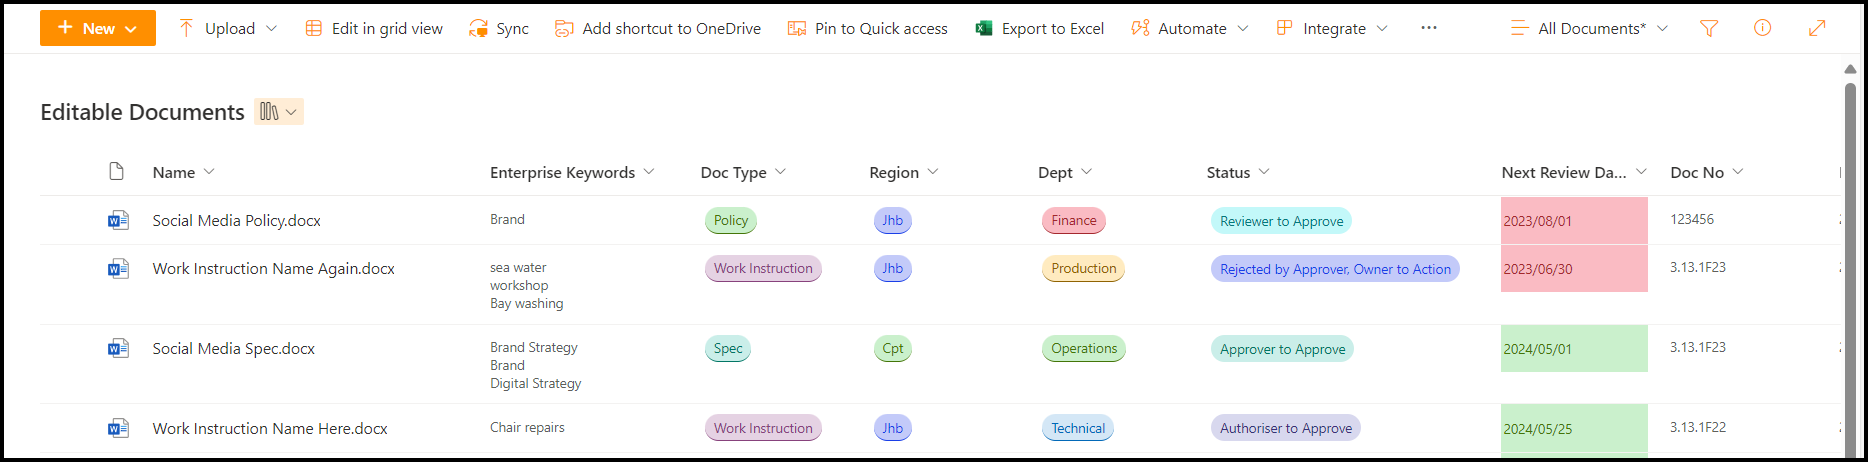This screenshot has width=1868, height=462.
Task: Open the All Documents view selector
Action: coord(1590,29)
